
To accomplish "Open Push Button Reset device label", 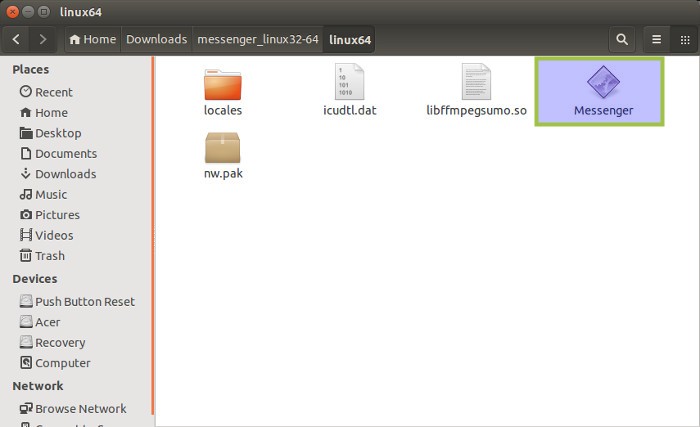I will pos(85,301).
